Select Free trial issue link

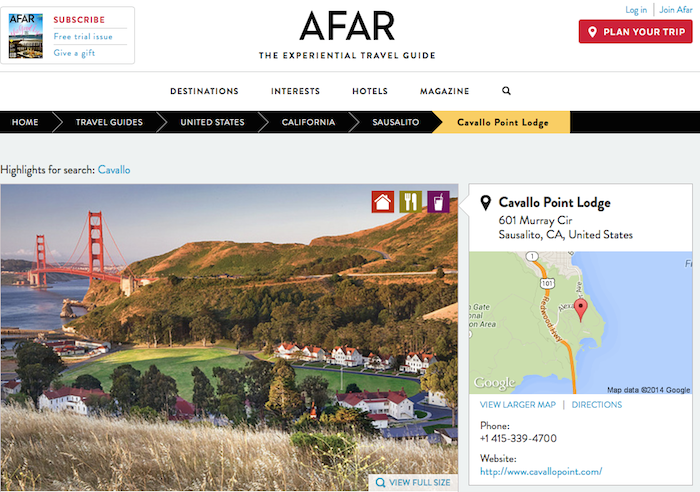(83, 37)
